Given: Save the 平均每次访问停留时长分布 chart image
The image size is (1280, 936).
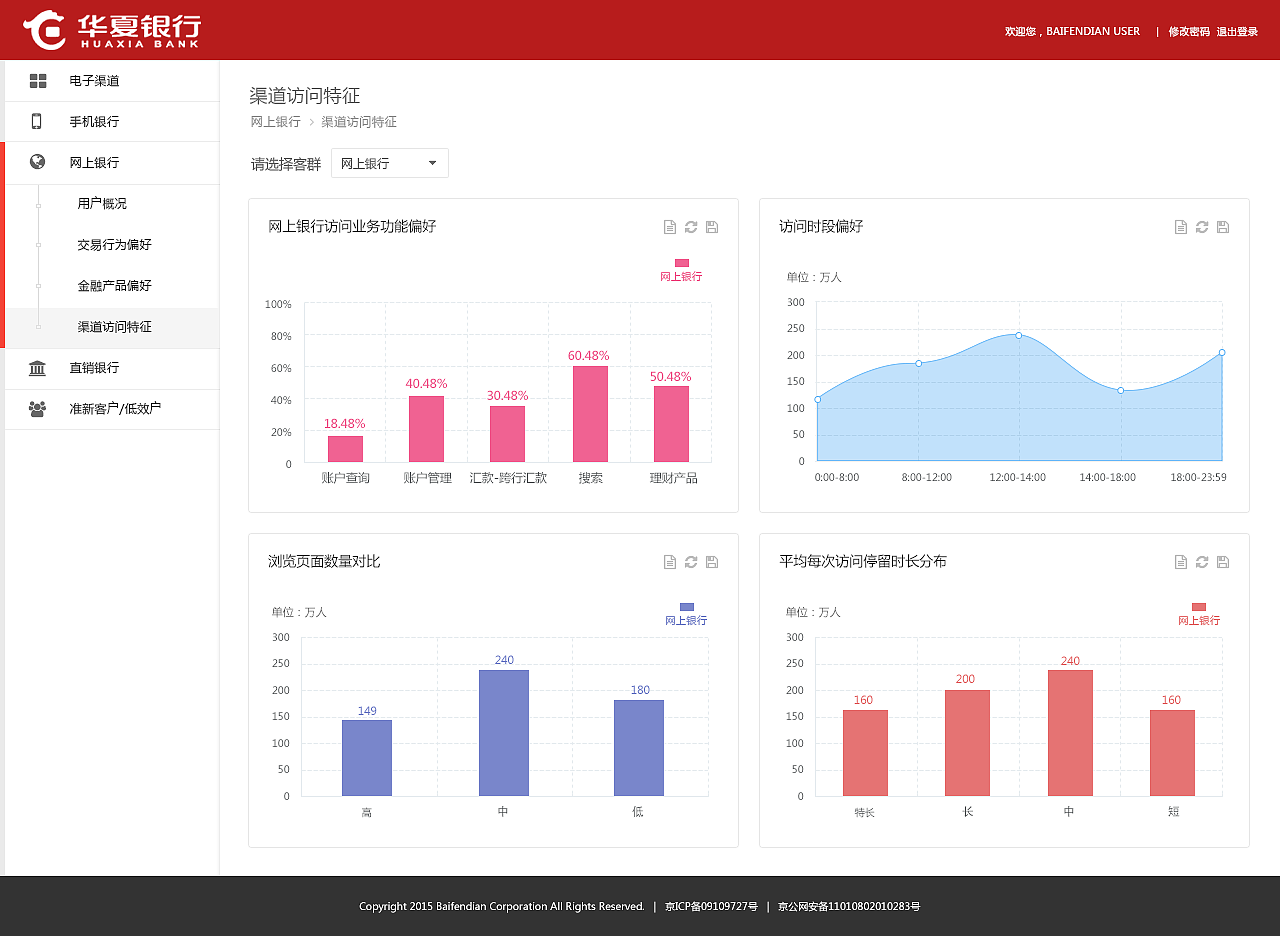Looking at the screenshot, I should pyautogui.click(x=1223, y=562).
